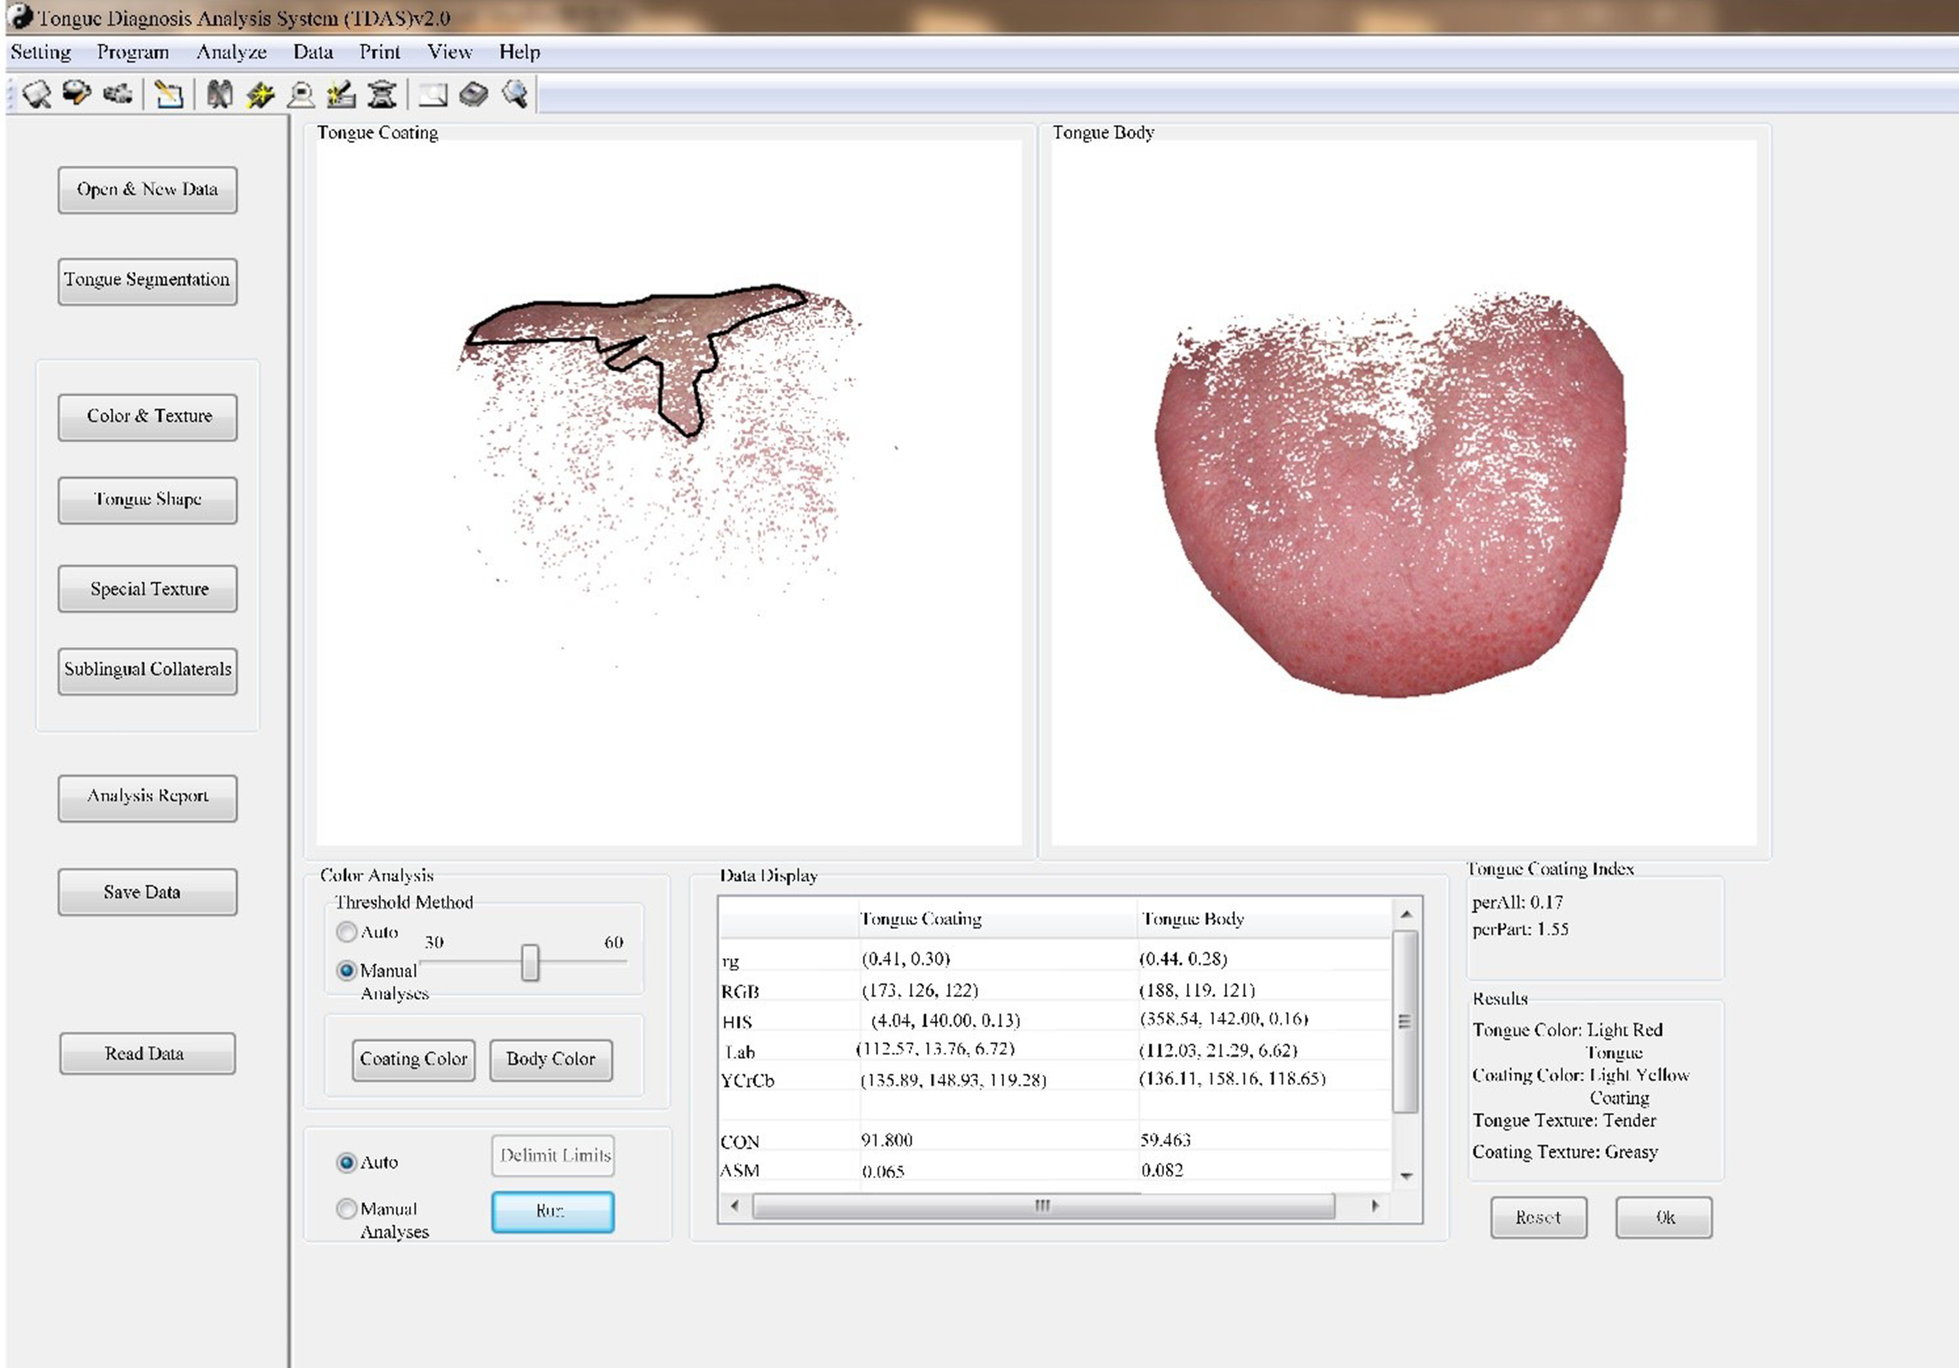Screen dimensions: 1959x1368
Task: Click scroll up arrow in Data Display
Action: pos(1406,914)
